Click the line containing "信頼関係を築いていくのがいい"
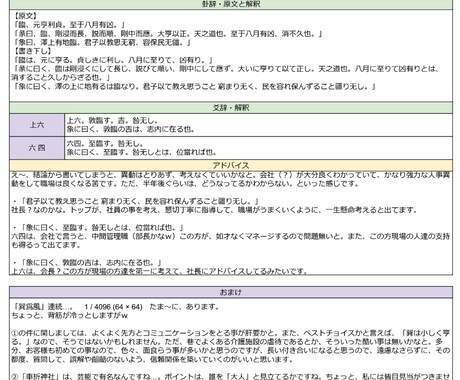 (152, 359)
